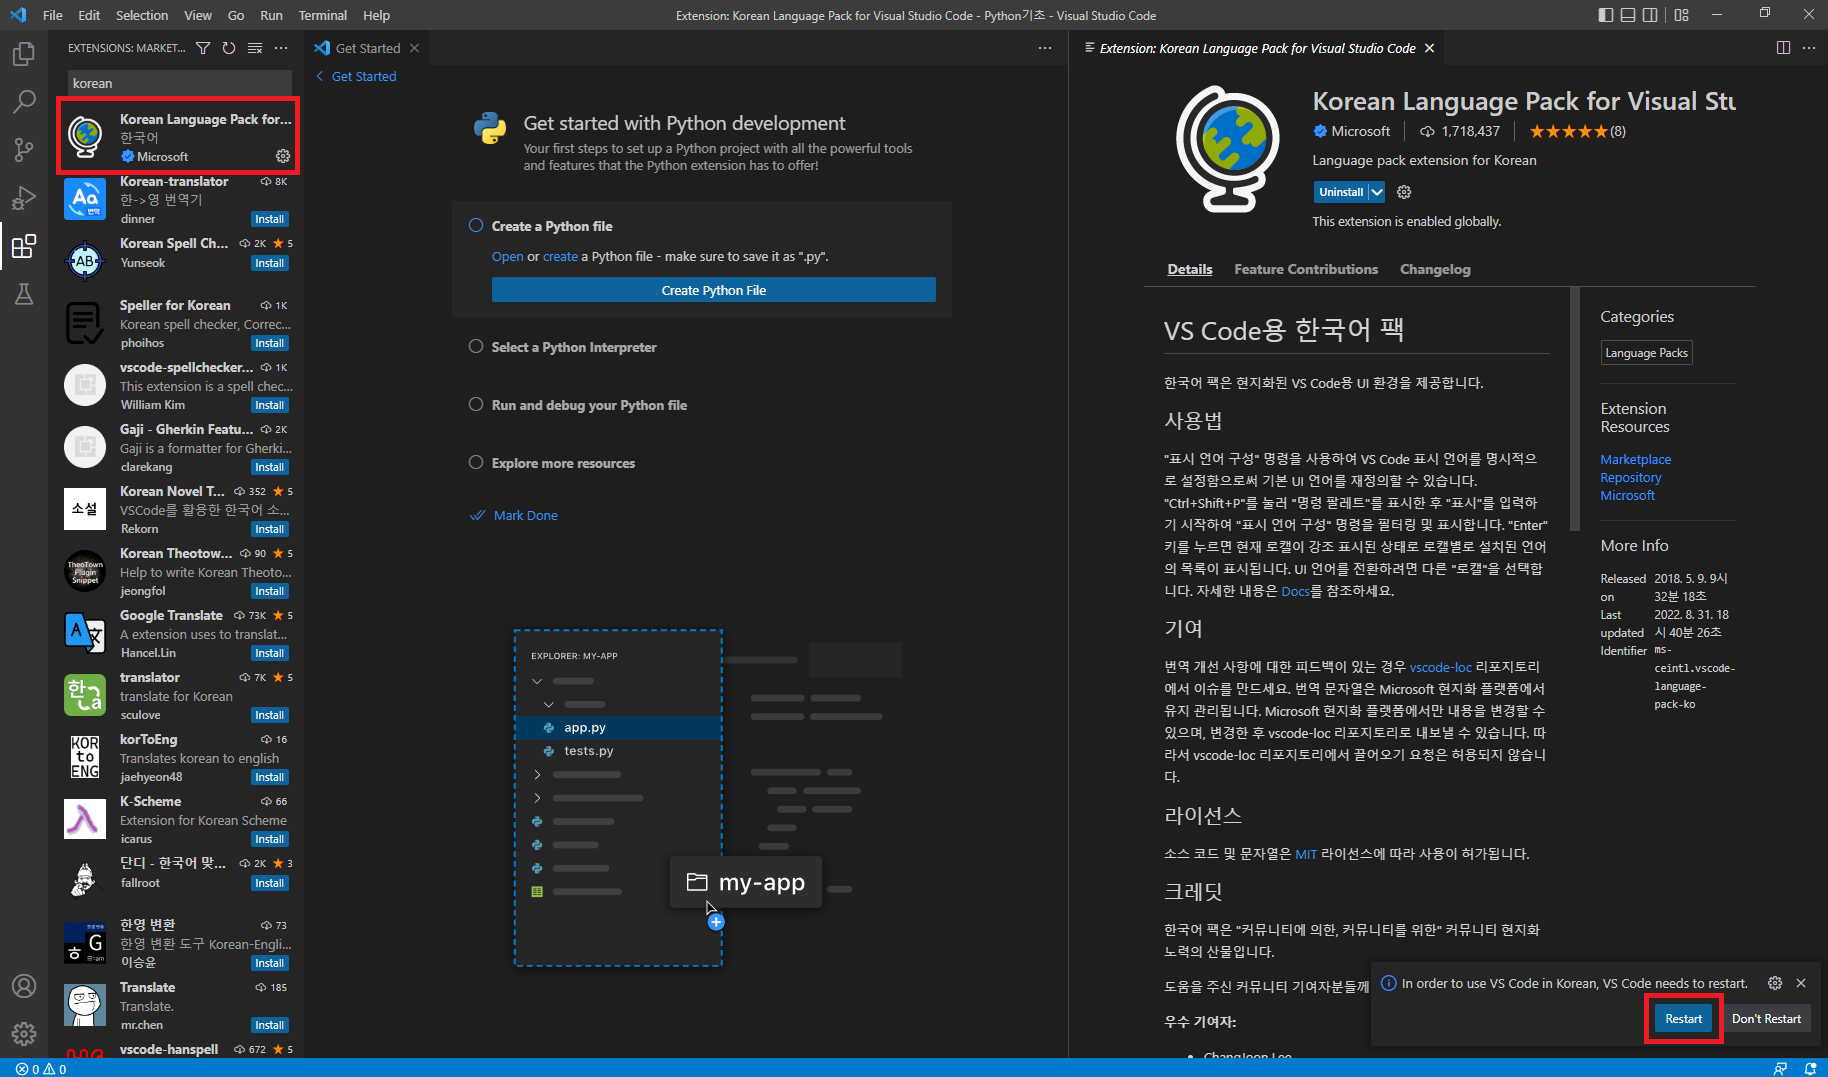Toggle panel layout icon in title bar
The image size is (1828, 1077).
pyautogui.click(x=1628, y=15)
